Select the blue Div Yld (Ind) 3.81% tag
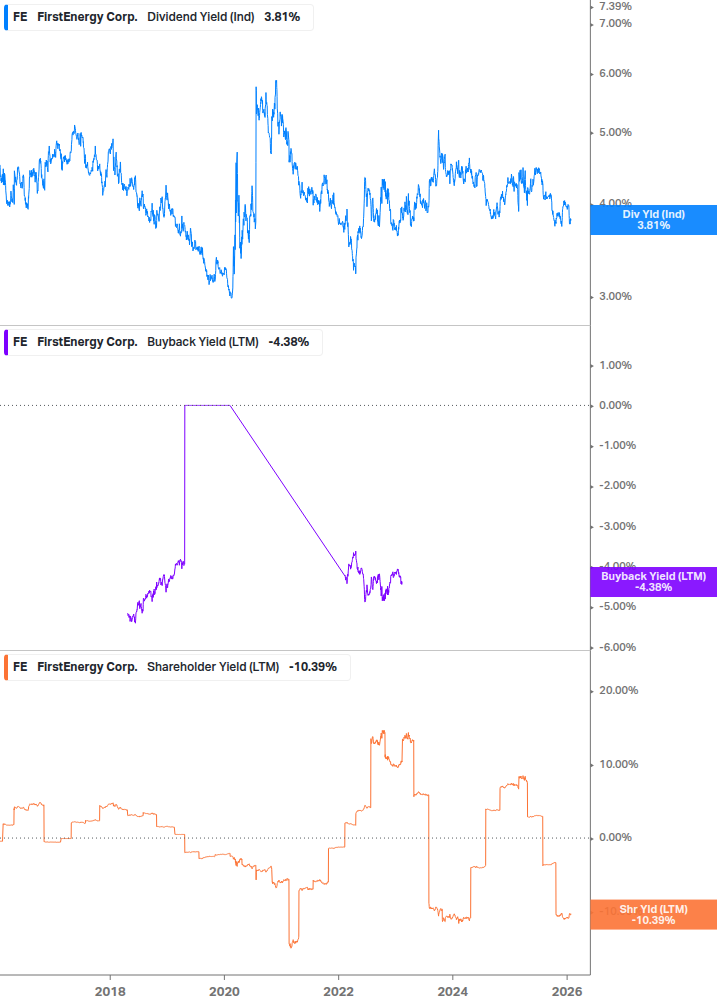 click(654, 220)
